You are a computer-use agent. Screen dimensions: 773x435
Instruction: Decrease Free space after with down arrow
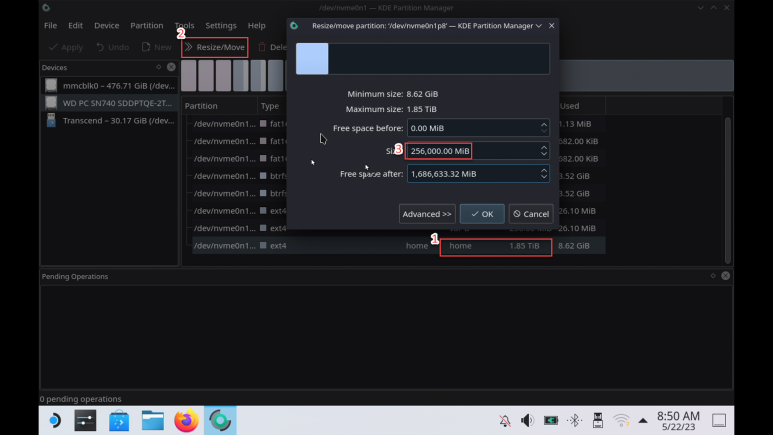(x=544, y=178)
